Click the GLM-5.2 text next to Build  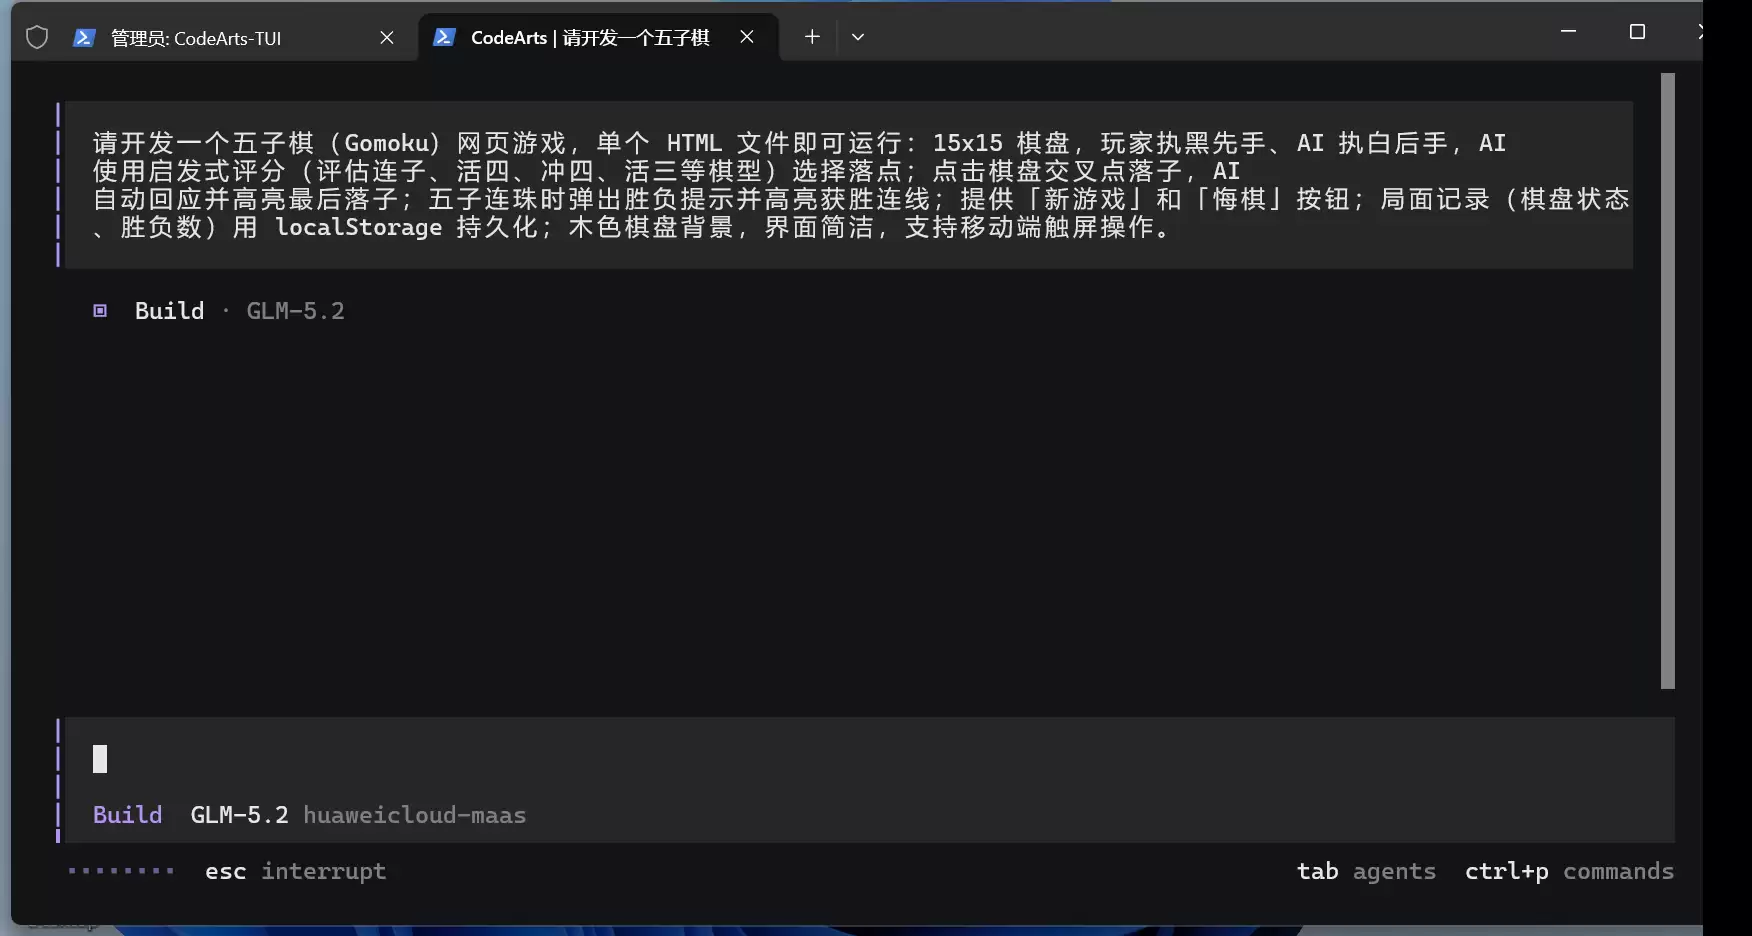click(x=296, y=311)
